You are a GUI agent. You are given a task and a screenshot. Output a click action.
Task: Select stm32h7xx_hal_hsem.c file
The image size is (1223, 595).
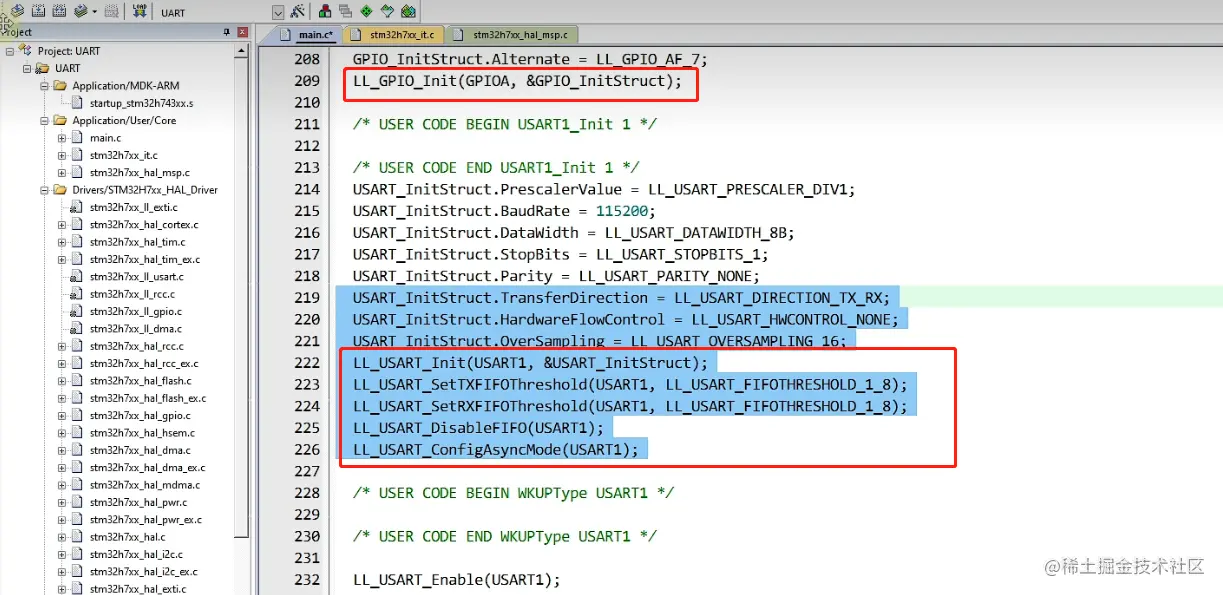pyautogui.click(x=142, y=433)
